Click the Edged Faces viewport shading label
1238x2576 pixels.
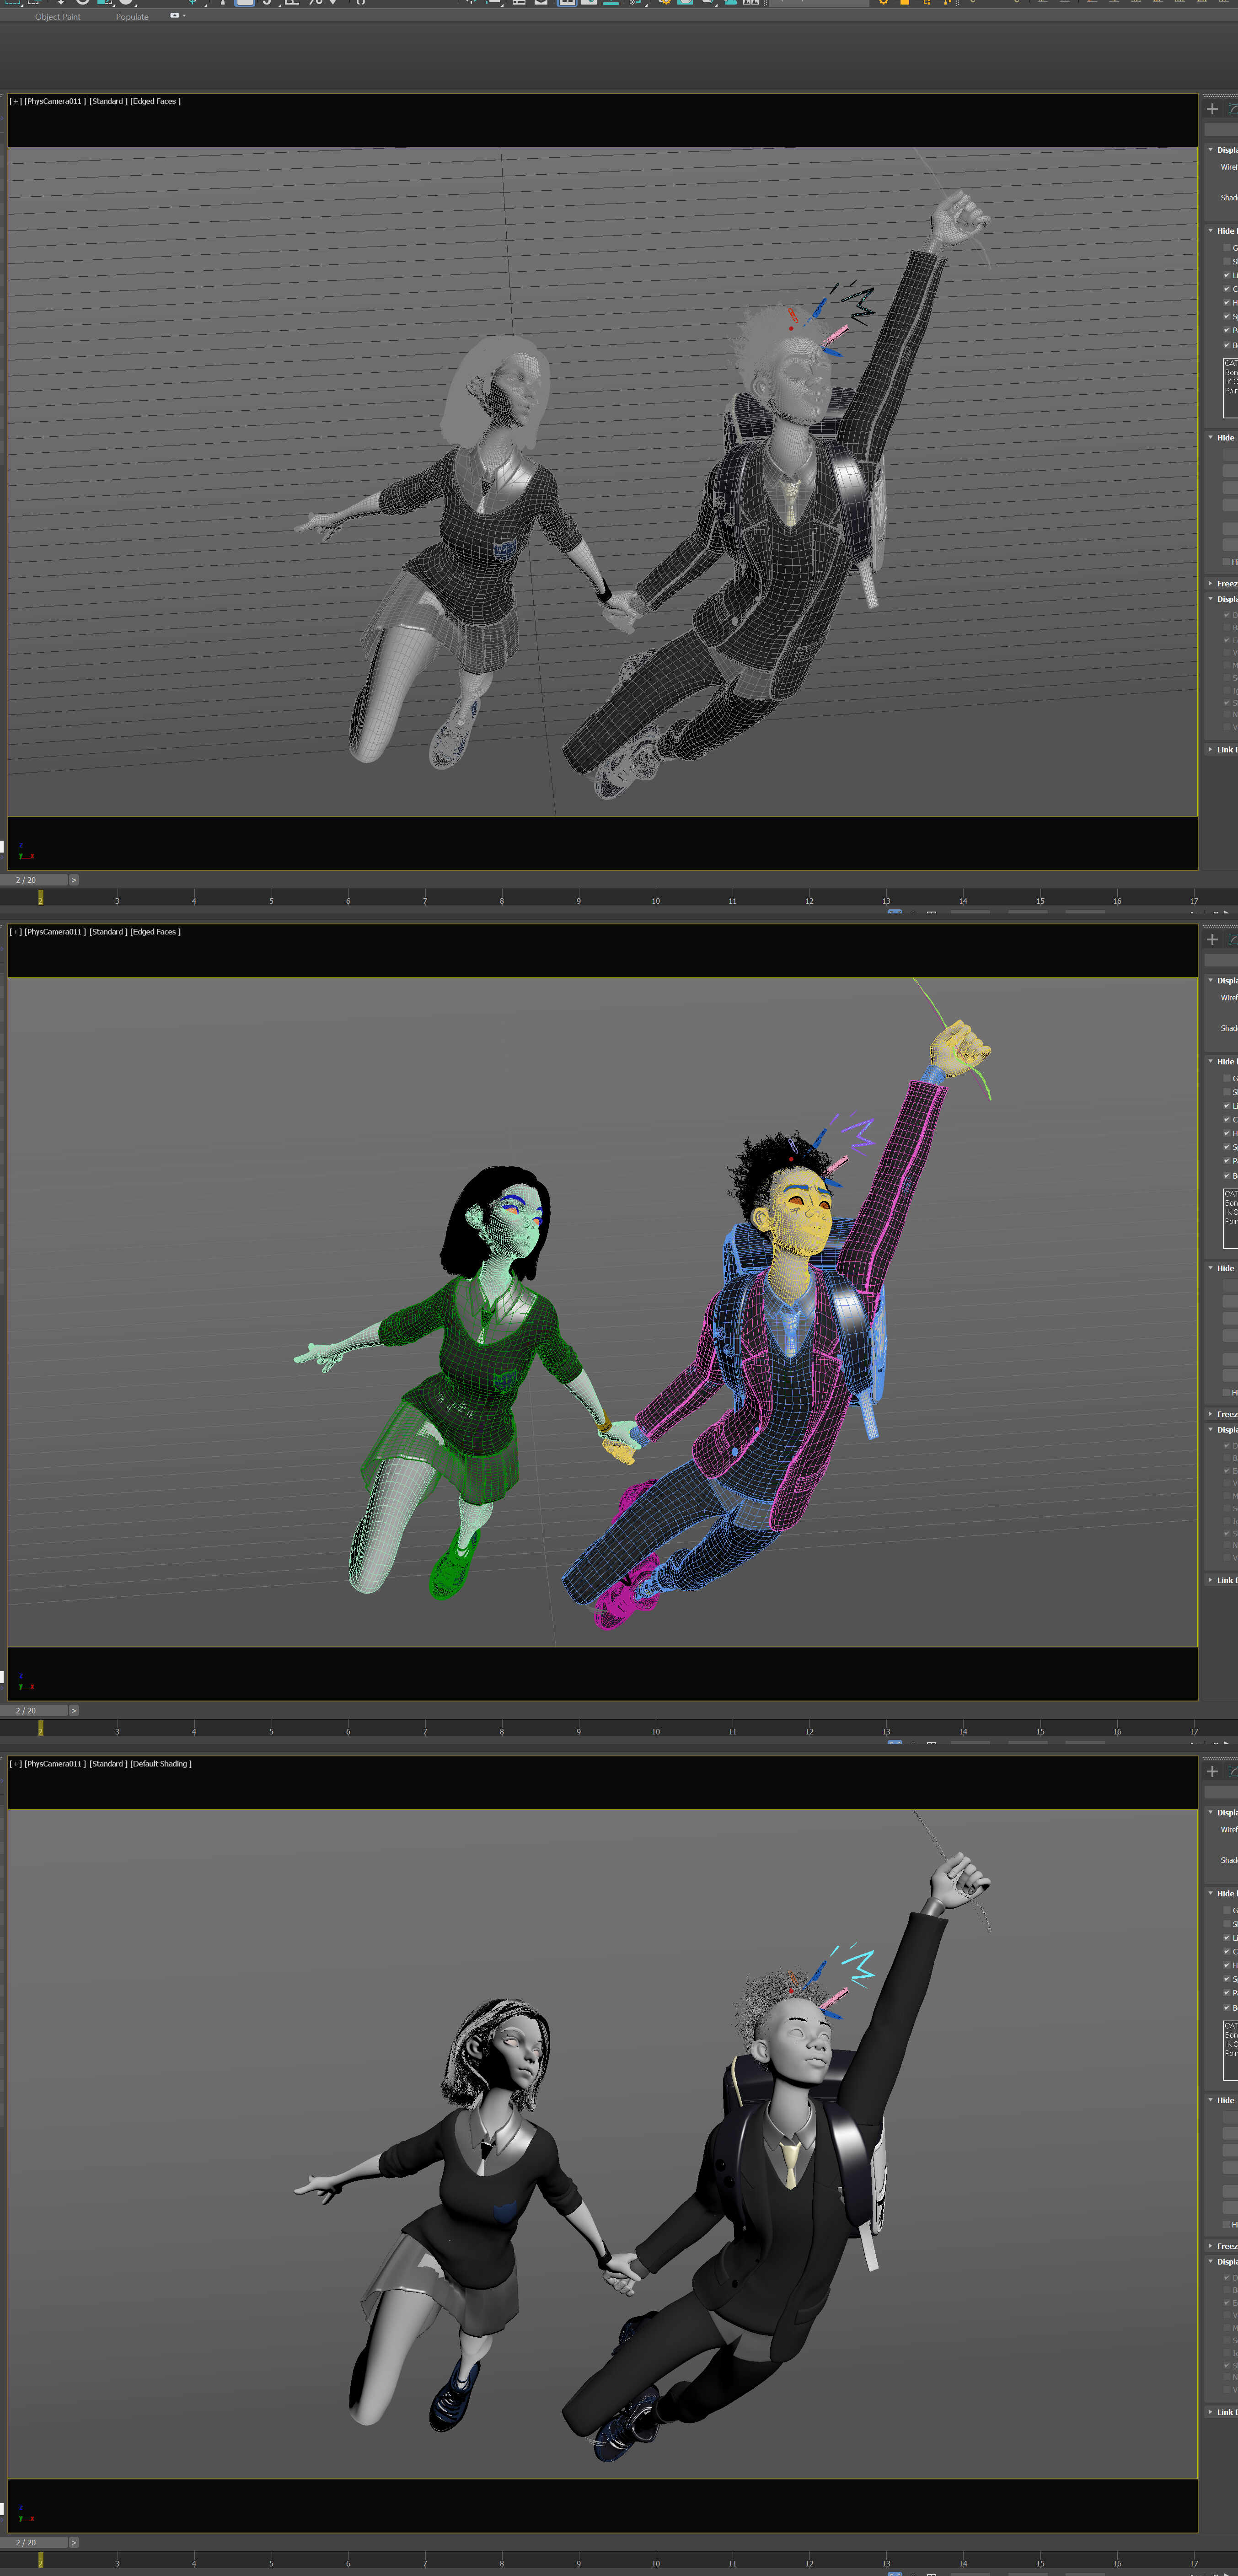pyautogui.click(x=157, y=101)
